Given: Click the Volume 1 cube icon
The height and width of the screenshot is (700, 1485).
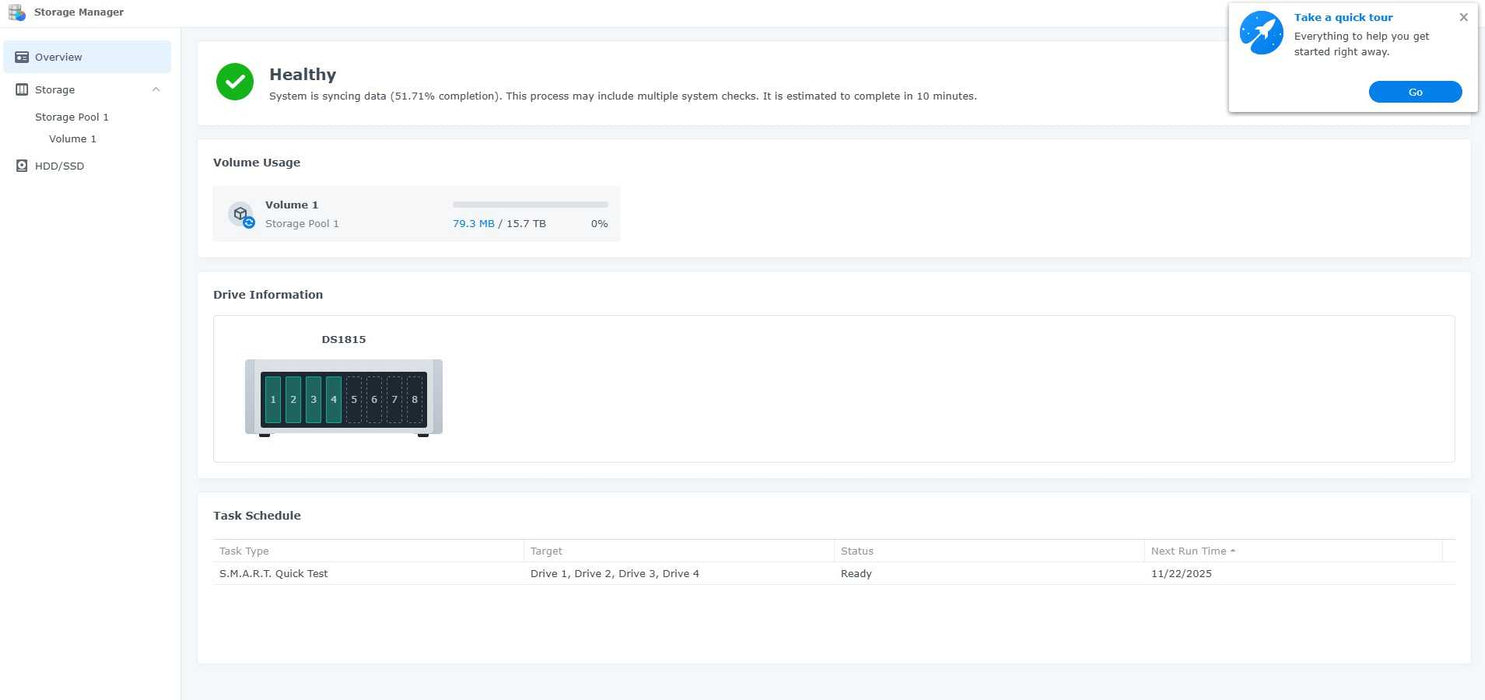Looking at the screenshot, I should pos(240,213).
